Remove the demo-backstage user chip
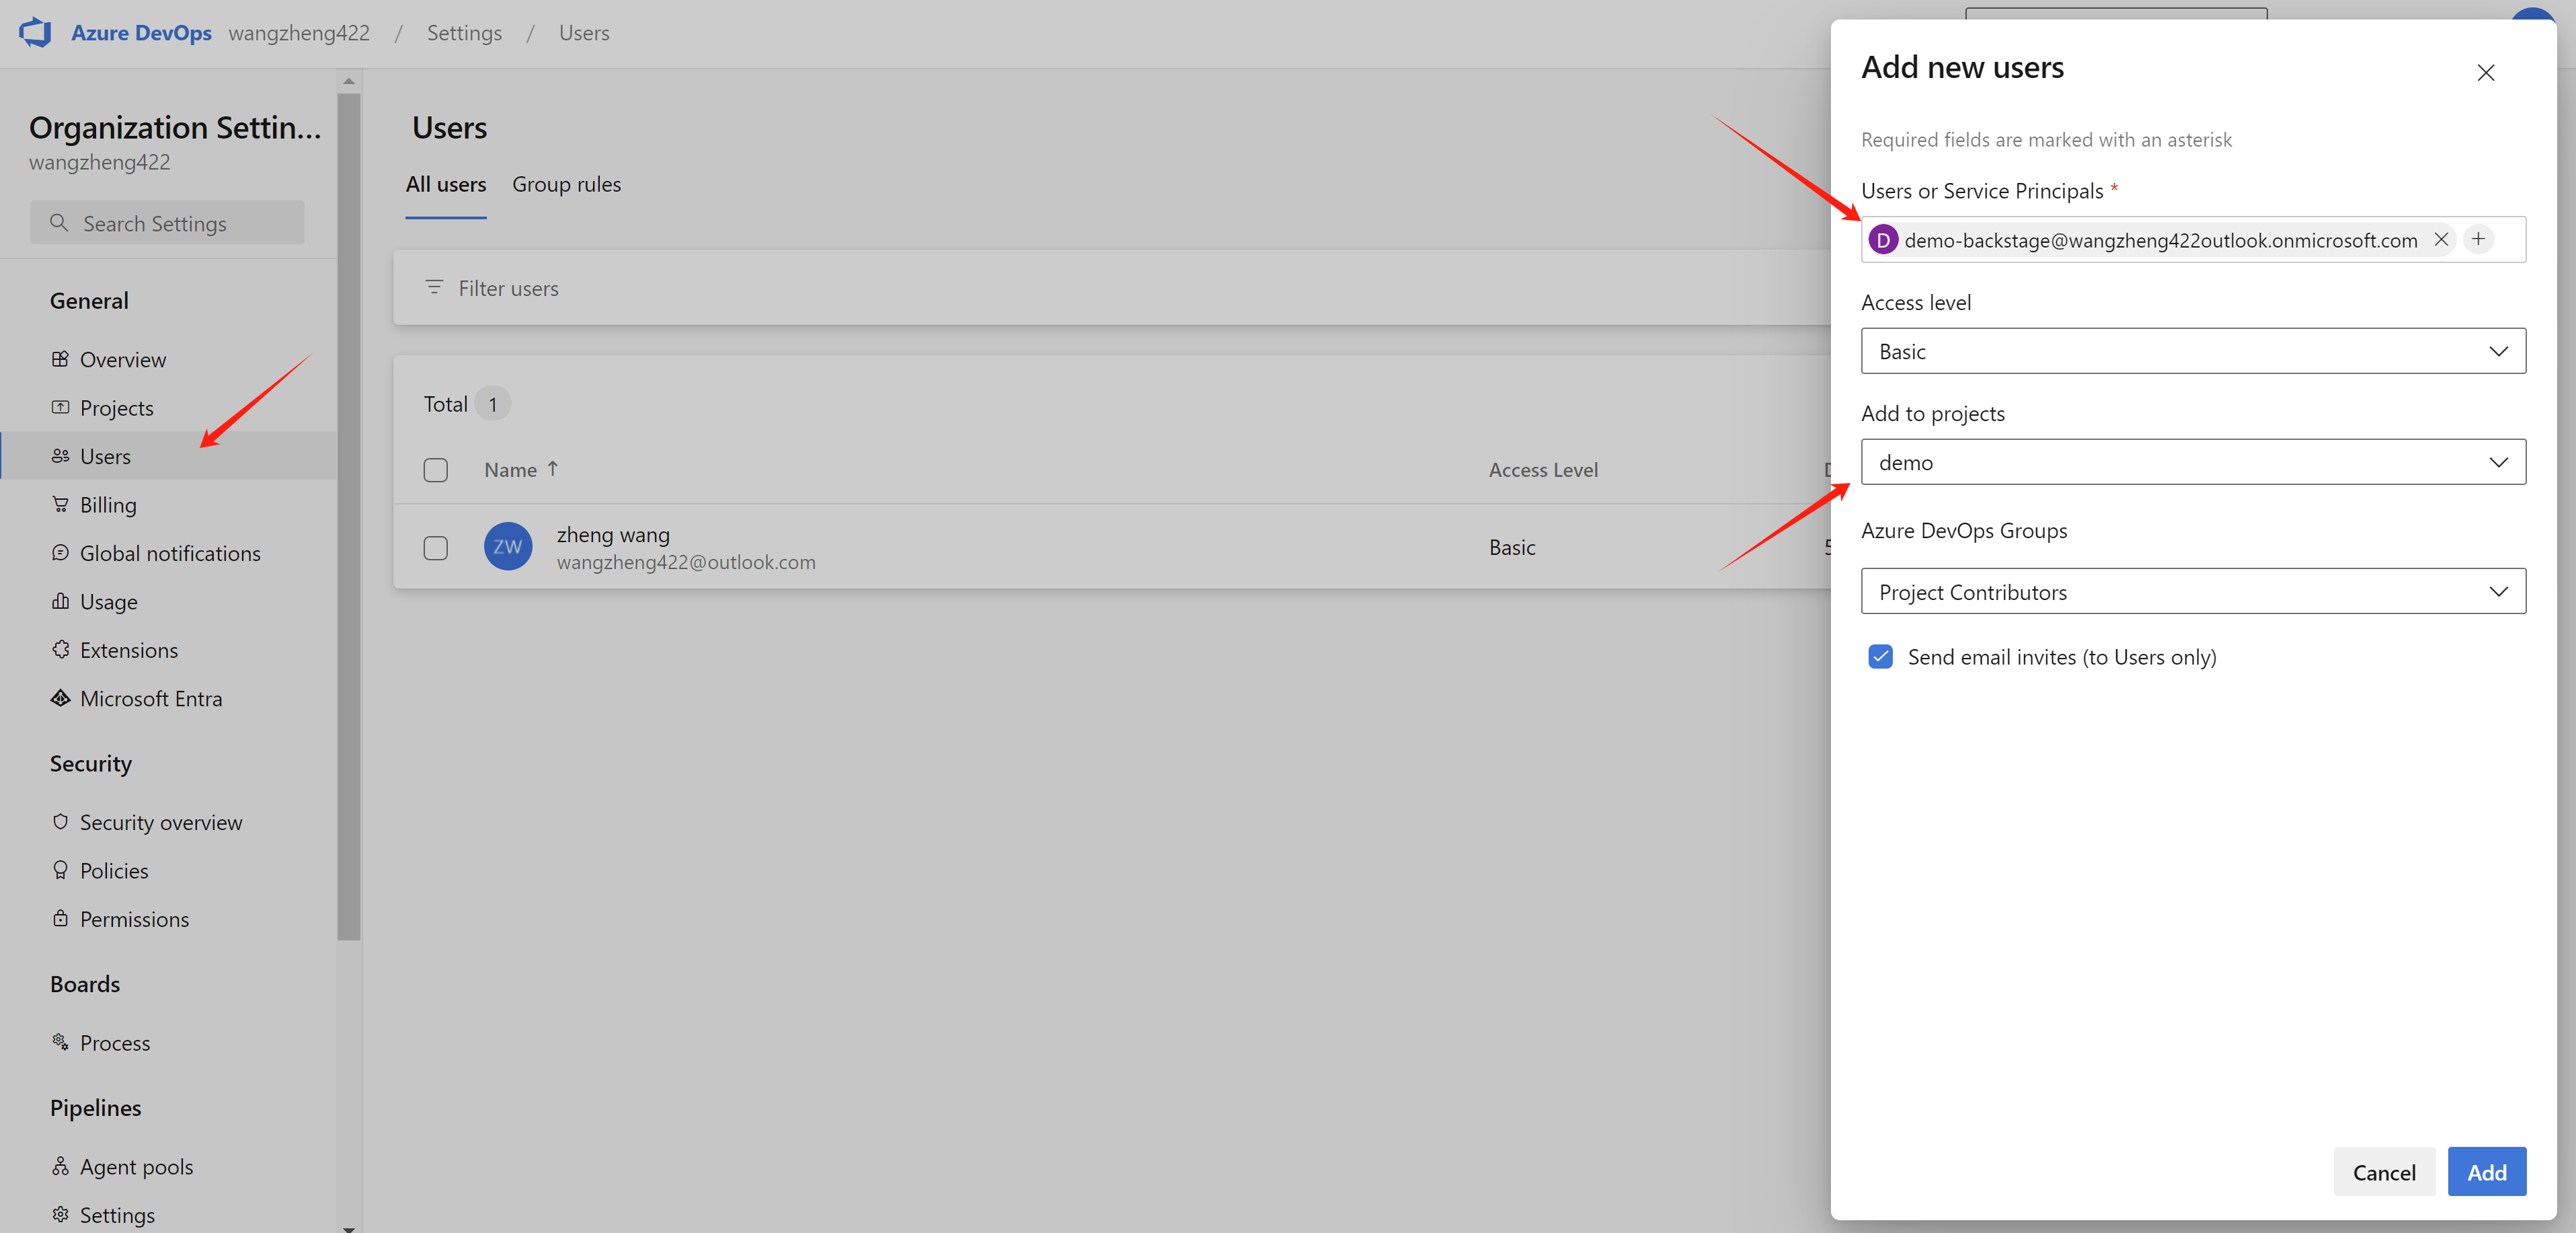The width and height of the screenshot is (2576, 1233). click(2441, 240)
